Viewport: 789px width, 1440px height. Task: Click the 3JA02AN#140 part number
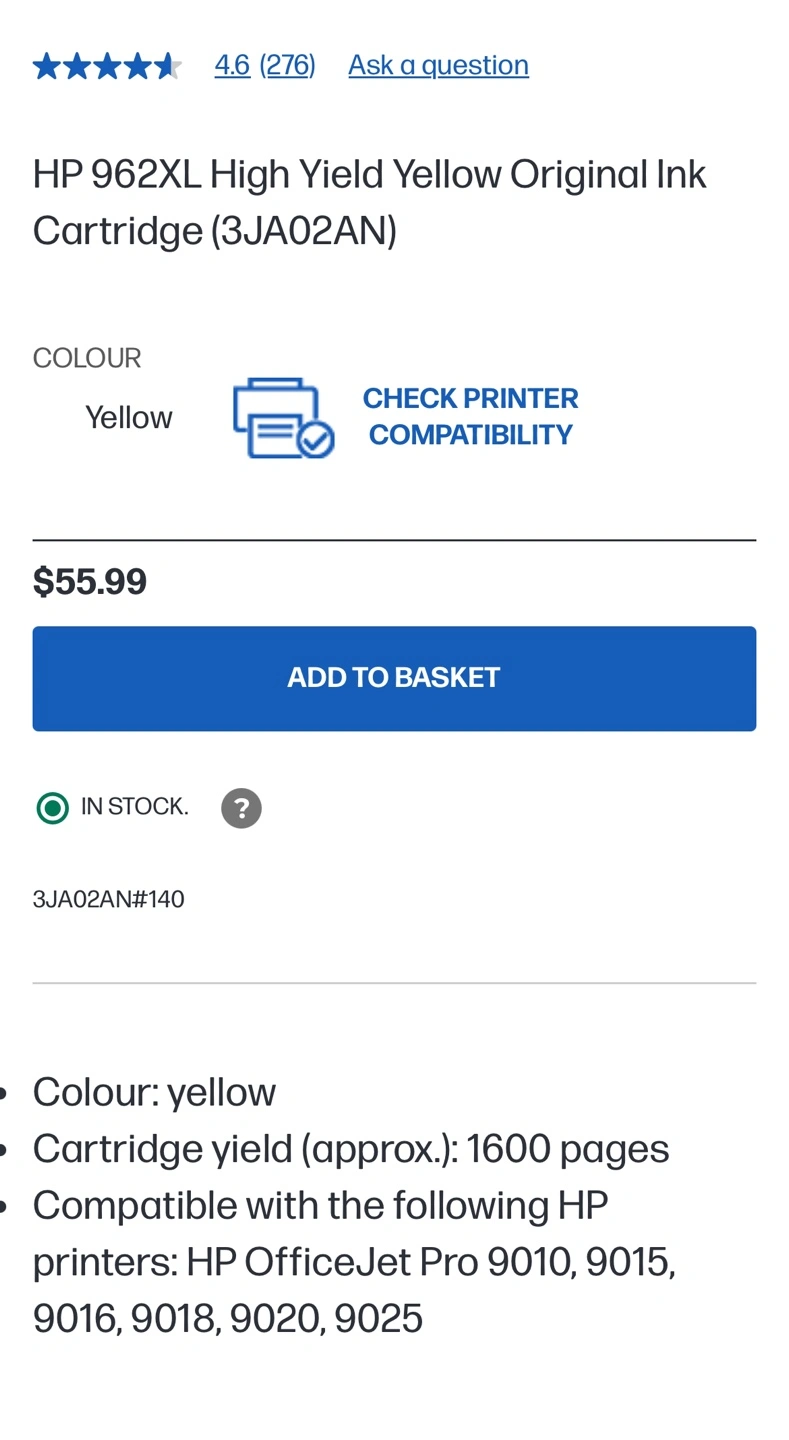(108, 899)
